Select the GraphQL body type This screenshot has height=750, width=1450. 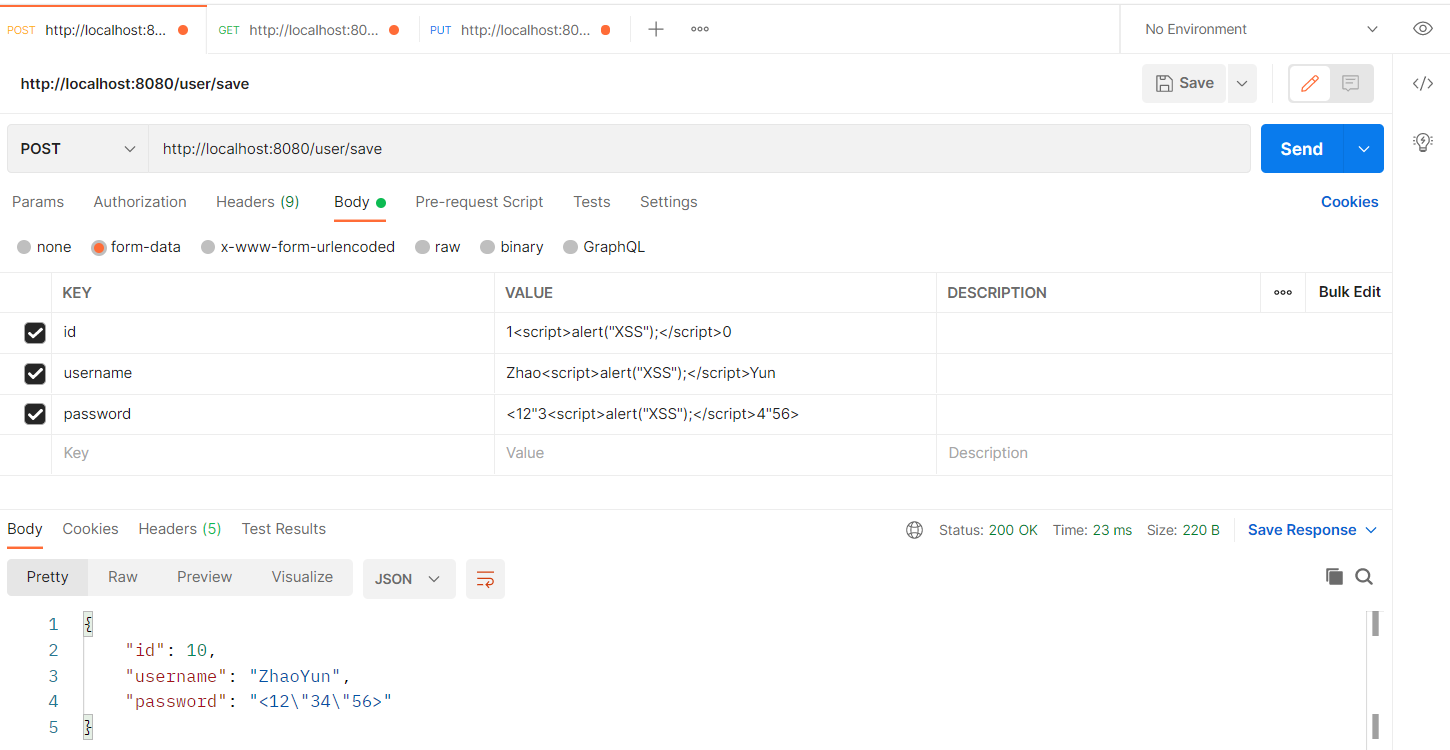click(604, 247)
